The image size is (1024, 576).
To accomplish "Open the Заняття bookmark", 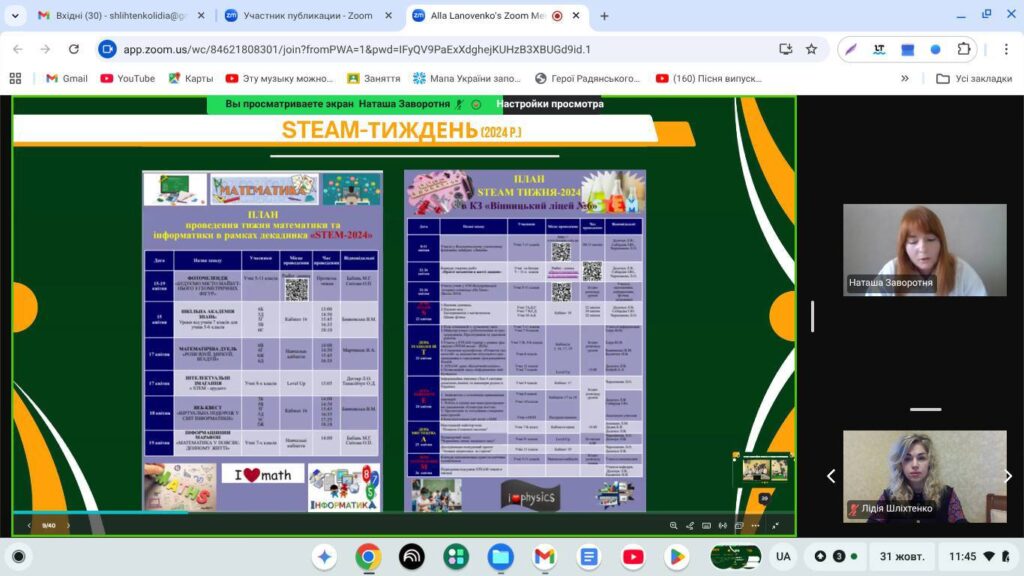I will (x=373, y=78).
